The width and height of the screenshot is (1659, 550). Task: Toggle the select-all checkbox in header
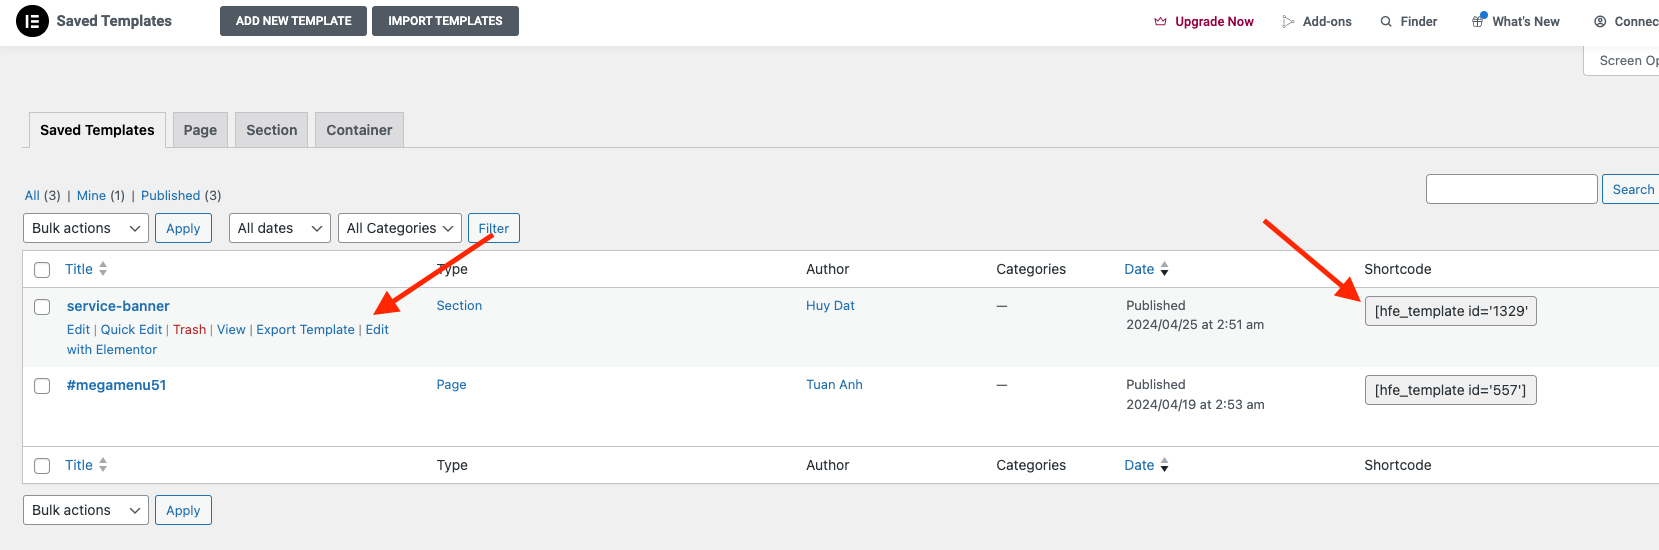(x=42, y=270)
